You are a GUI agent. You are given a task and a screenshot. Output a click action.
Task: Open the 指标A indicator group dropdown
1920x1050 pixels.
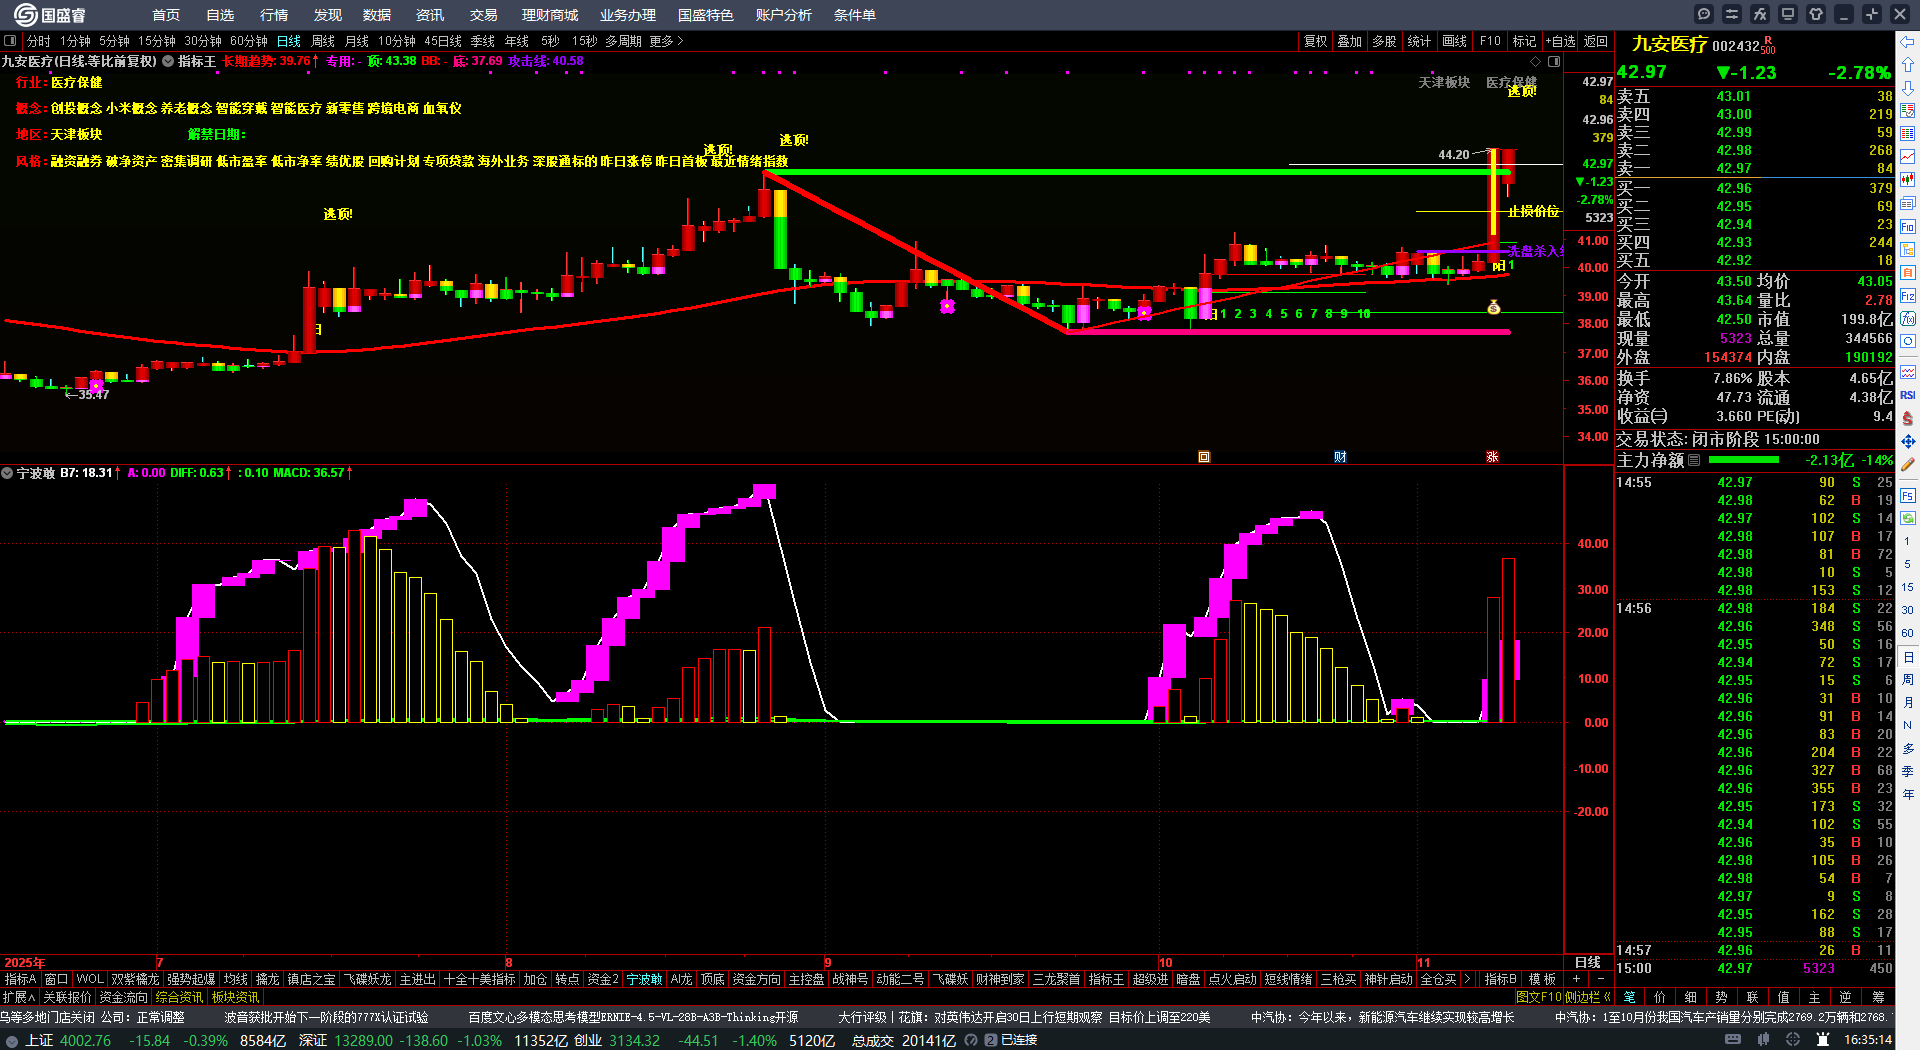(20, 979)
